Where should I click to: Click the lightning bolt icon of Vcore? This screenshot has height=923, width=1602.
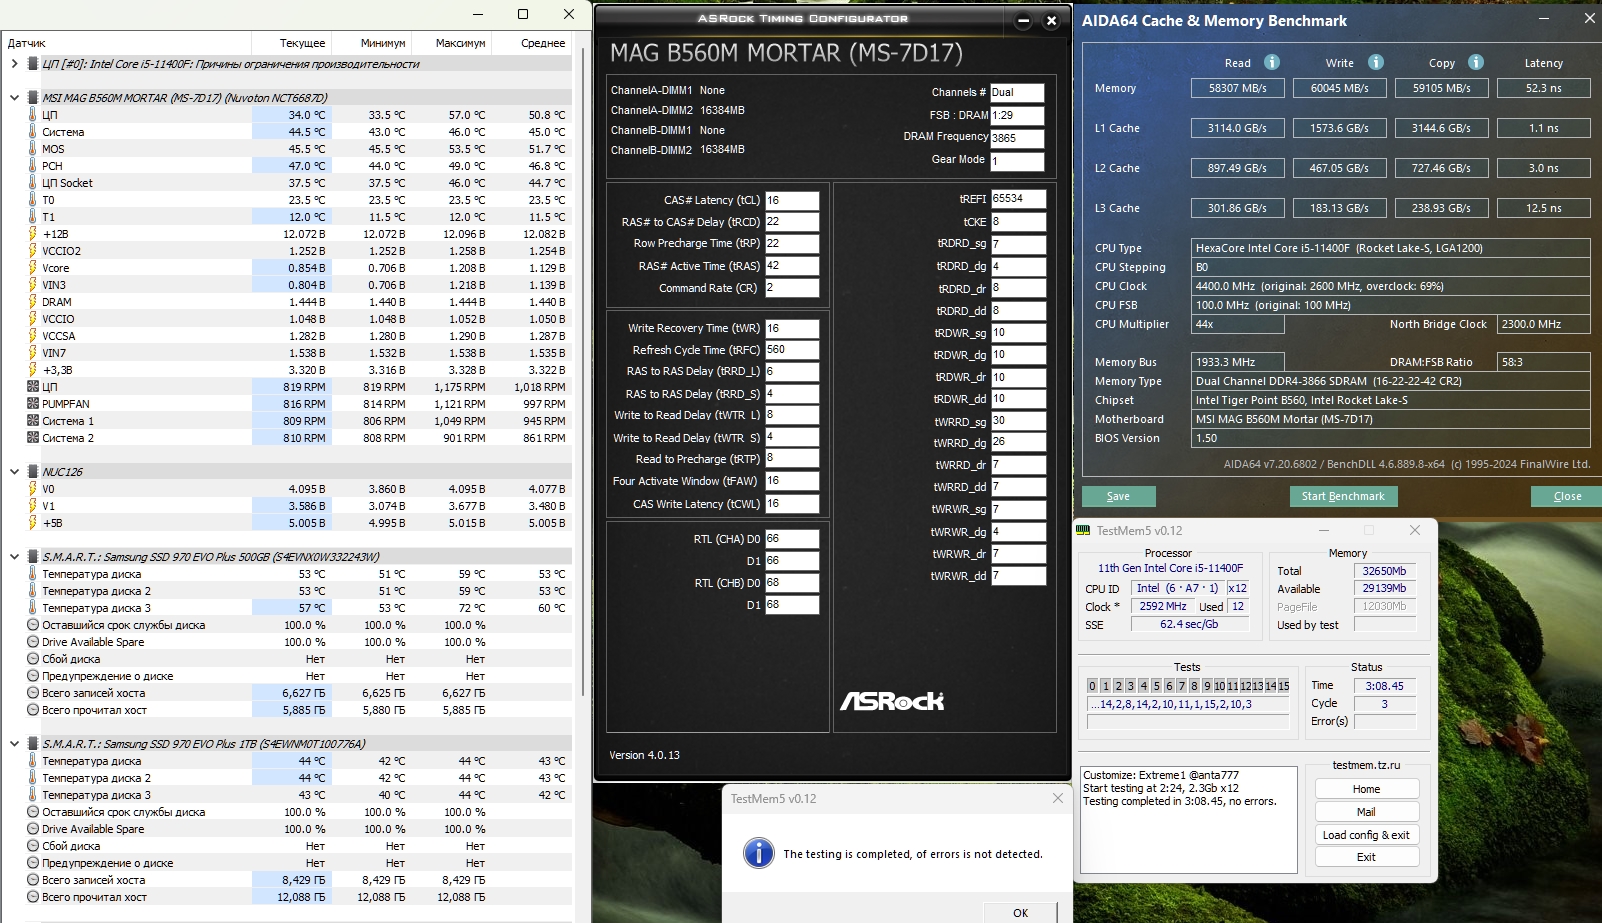[33, 268]
